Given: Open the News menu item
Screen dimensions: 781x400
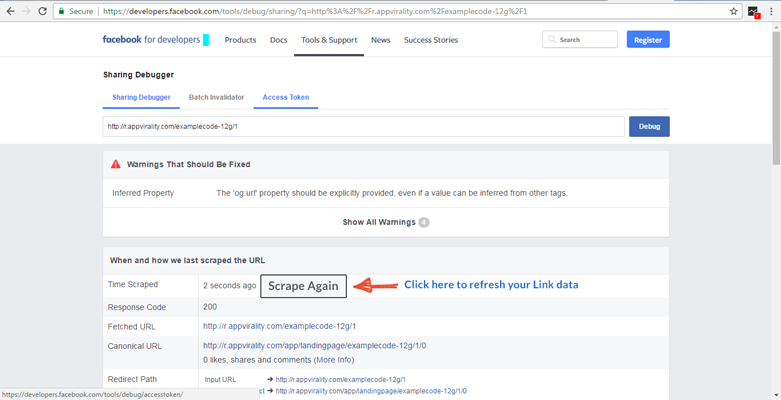Looking at the screenshot, I should pyautogui.click(x=381, y=40).
